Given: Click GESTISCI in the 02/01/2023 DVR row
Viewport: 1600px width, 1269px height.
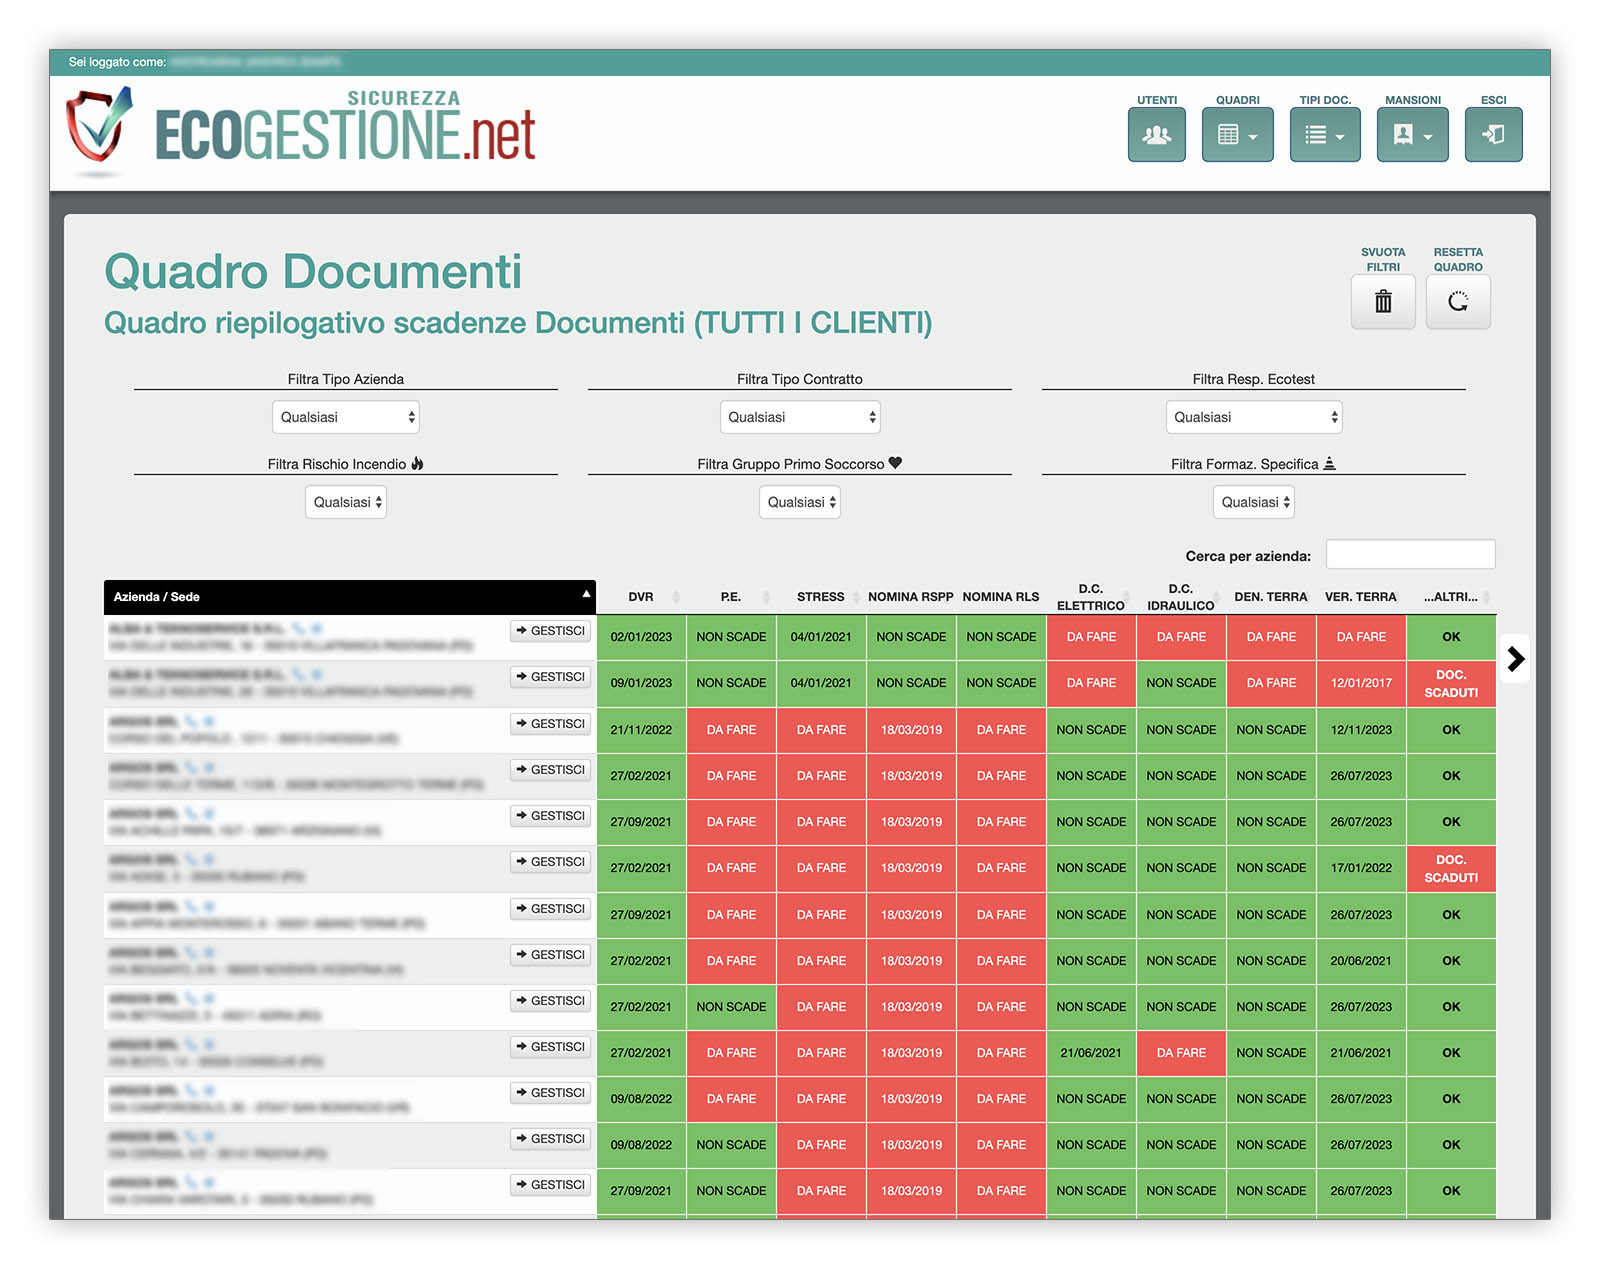Looking at the screenshot, I should point(551,631).
